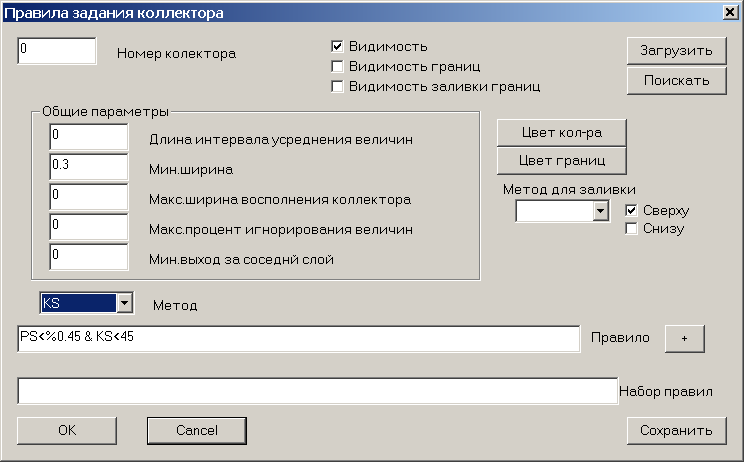744x462 pixels.
Task: Click the Cancel button
Action: [x=197, y=431]
